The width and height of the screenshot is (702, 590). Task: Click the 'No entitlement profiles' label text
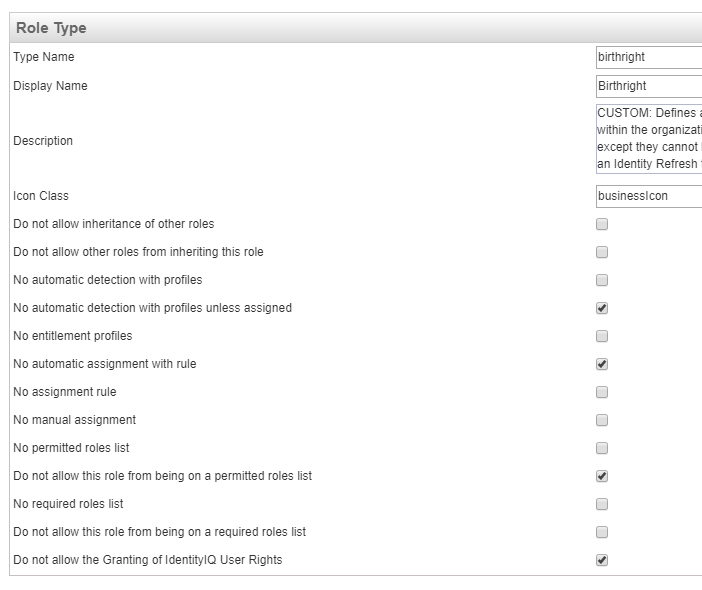(72, 336)
